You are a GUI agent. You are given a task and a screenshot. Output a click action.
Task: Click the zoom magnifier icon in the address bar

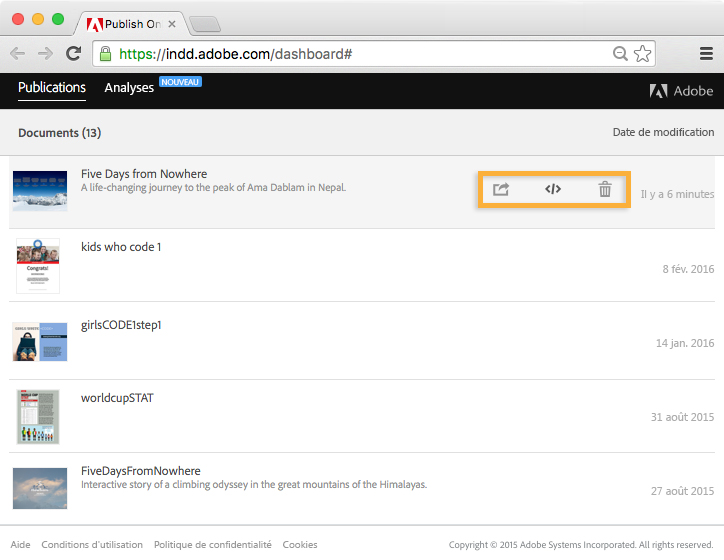pos(621,54)
